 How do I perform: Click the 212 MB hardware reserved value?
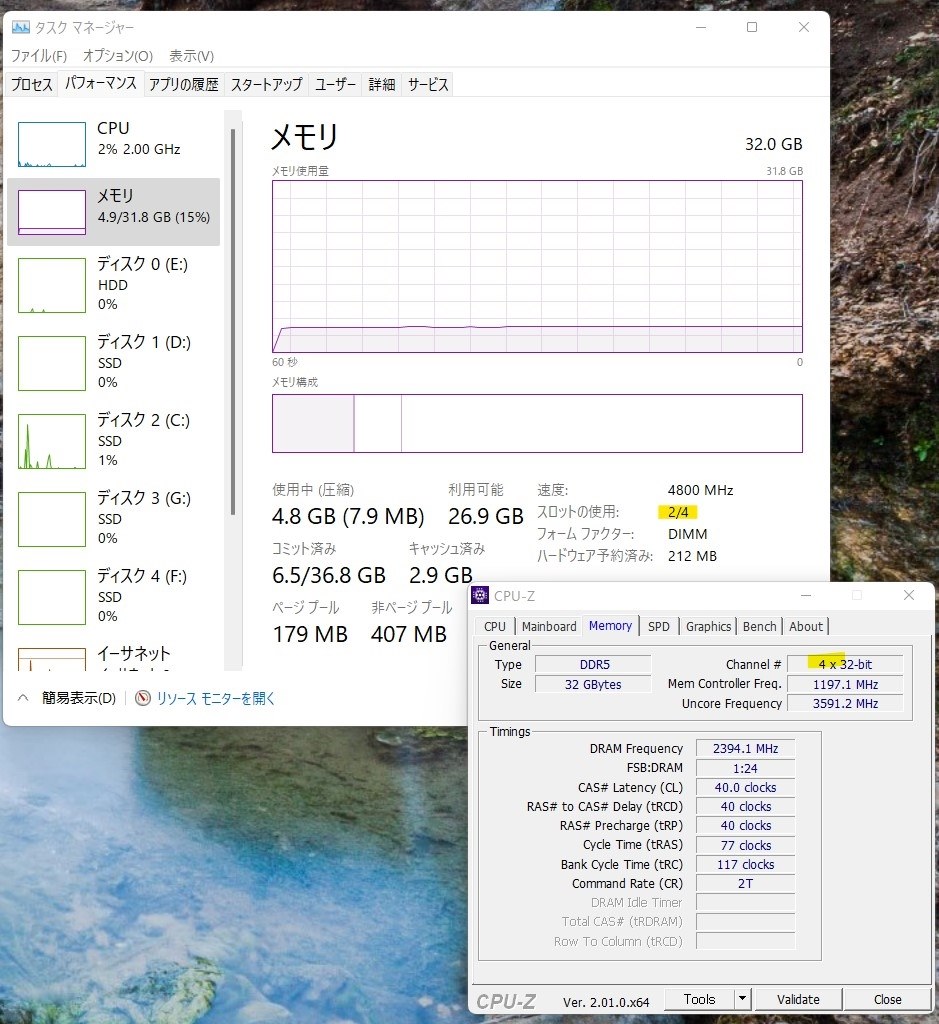coord(692,556)
